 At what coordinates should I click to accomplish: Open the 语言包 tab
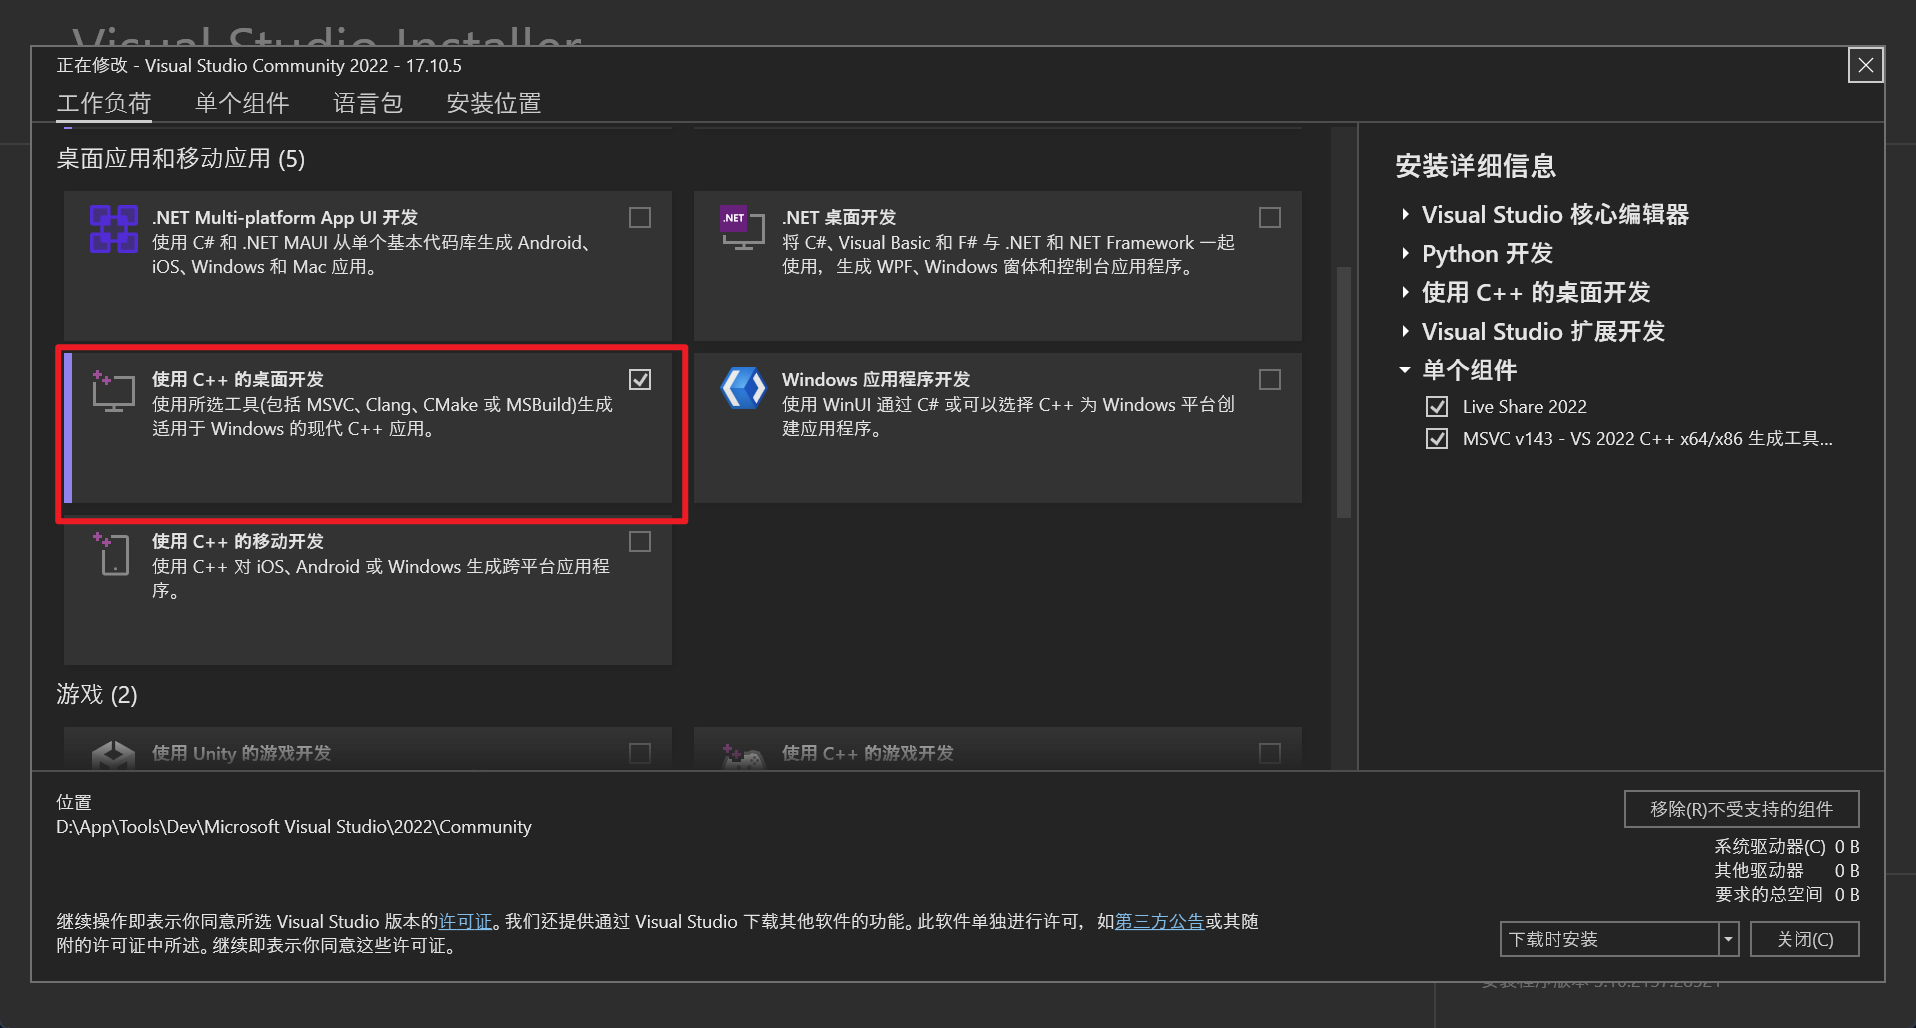pyautogui.click(x=368, y=103)
